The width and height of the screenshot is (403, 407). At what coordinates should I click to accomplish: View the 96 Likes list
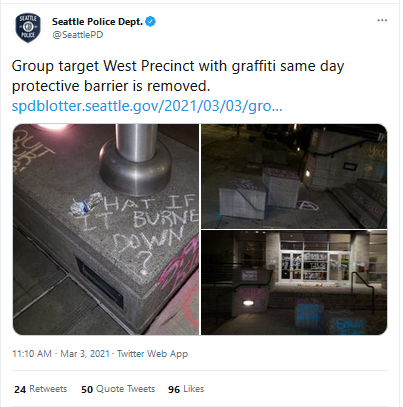(186, 389)
